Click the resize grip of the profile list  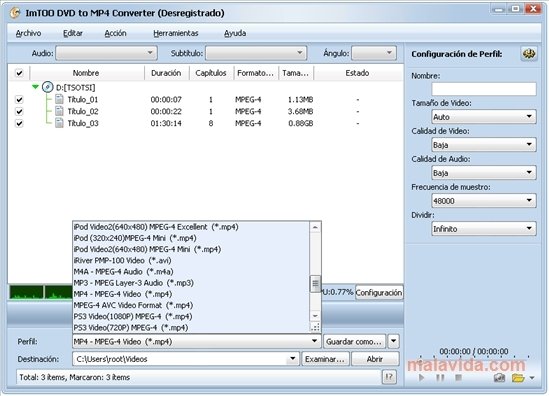click(315, 328)
